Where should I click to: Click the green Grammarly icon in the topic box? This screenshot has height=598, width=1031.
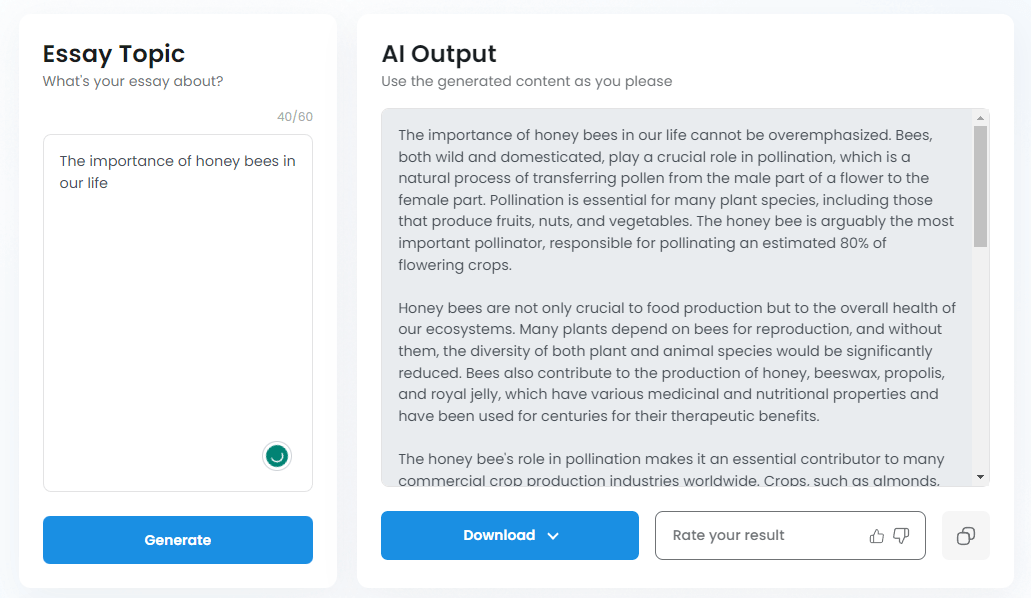(277, 456)
